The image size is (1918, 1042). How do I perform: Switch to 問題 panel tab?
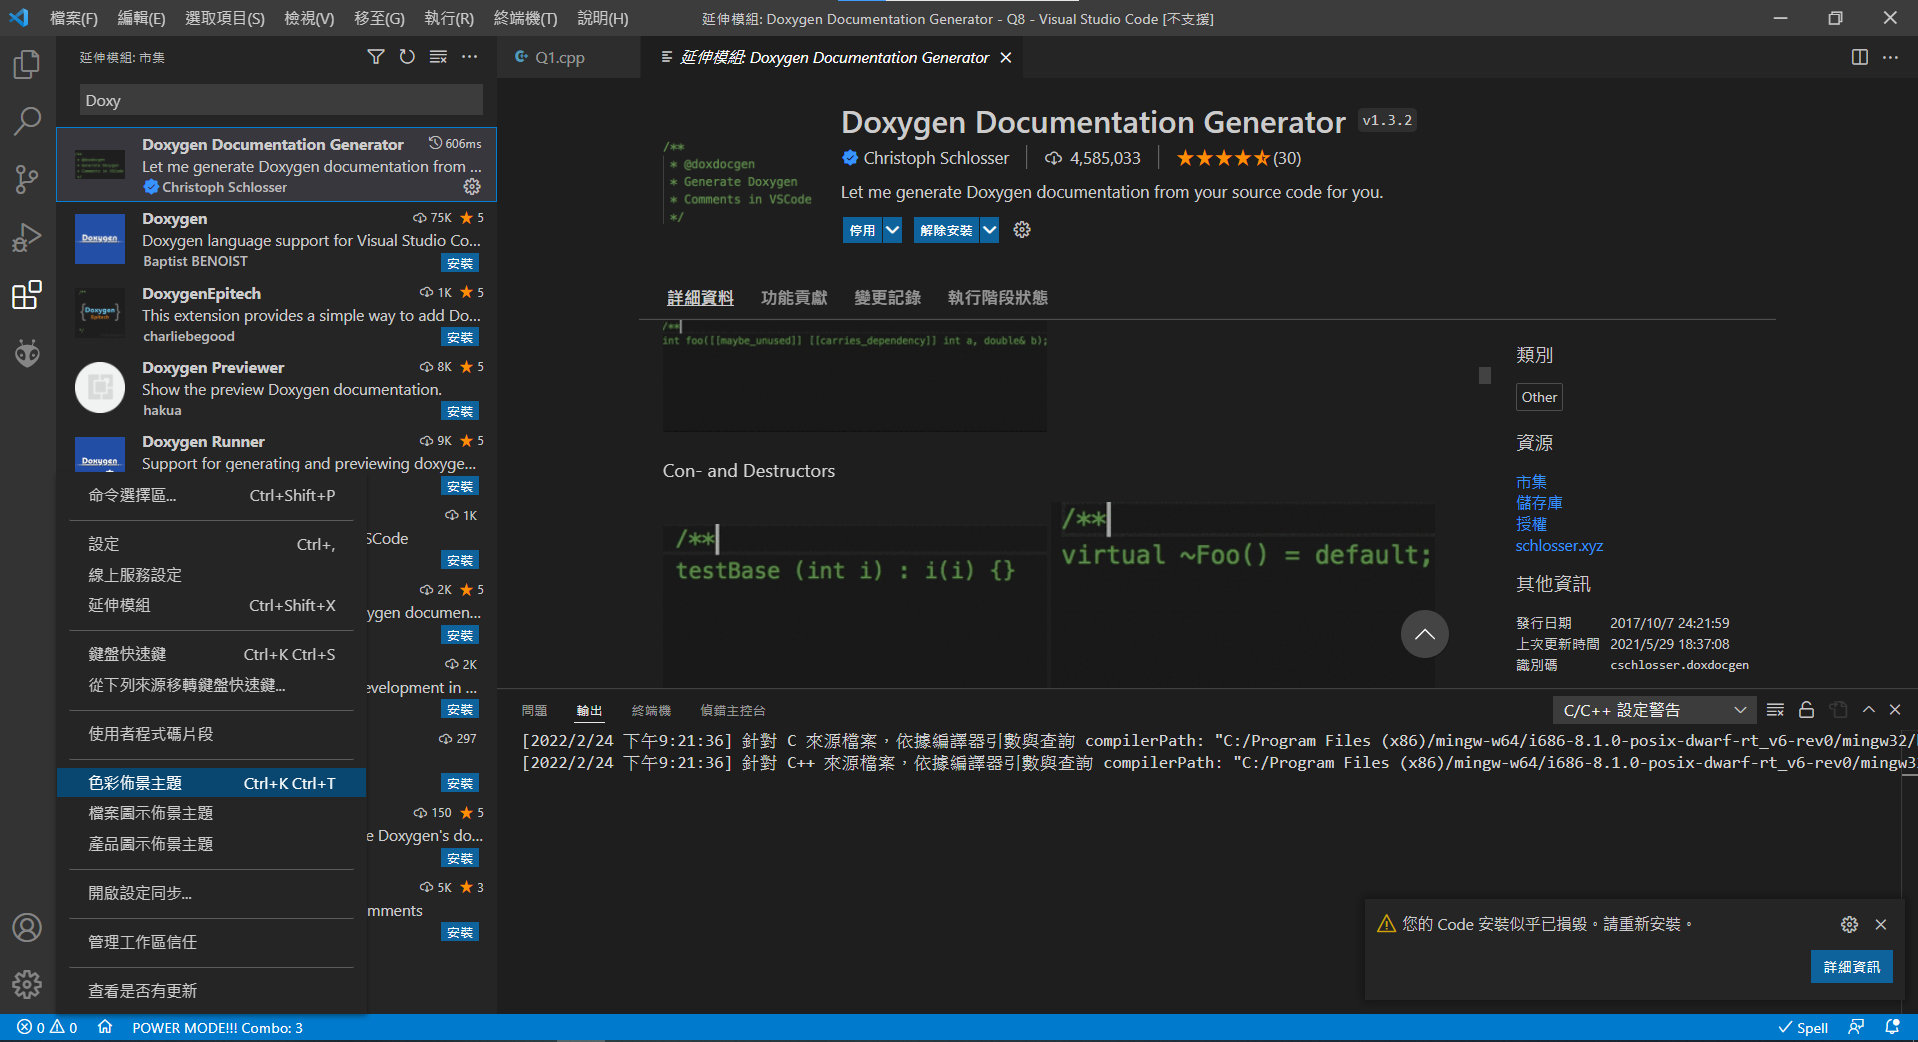(534, 710)
